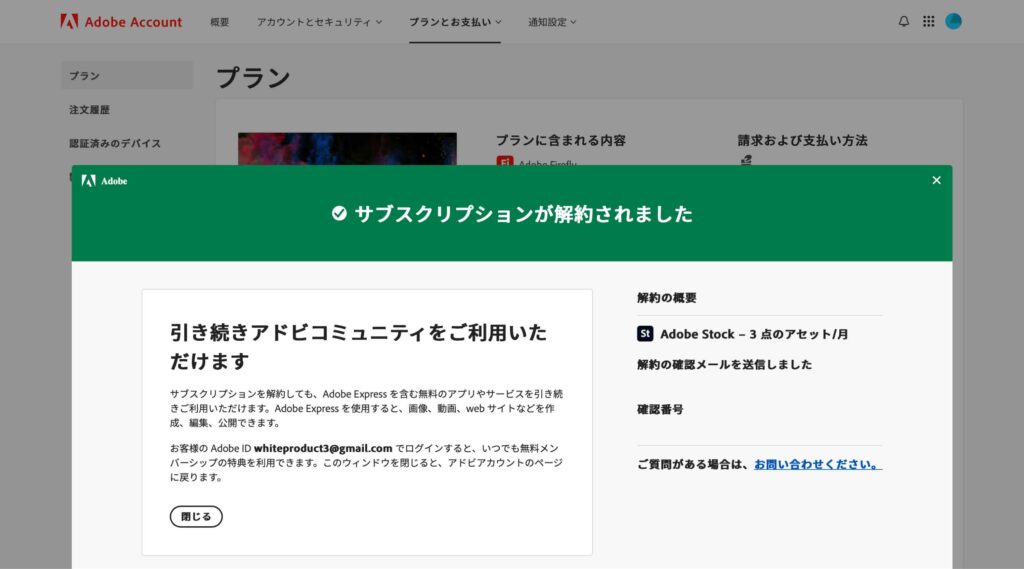Expand 通知設定 dropdown menu
This screenshot has width=1024, height=569.
[552, 22]
